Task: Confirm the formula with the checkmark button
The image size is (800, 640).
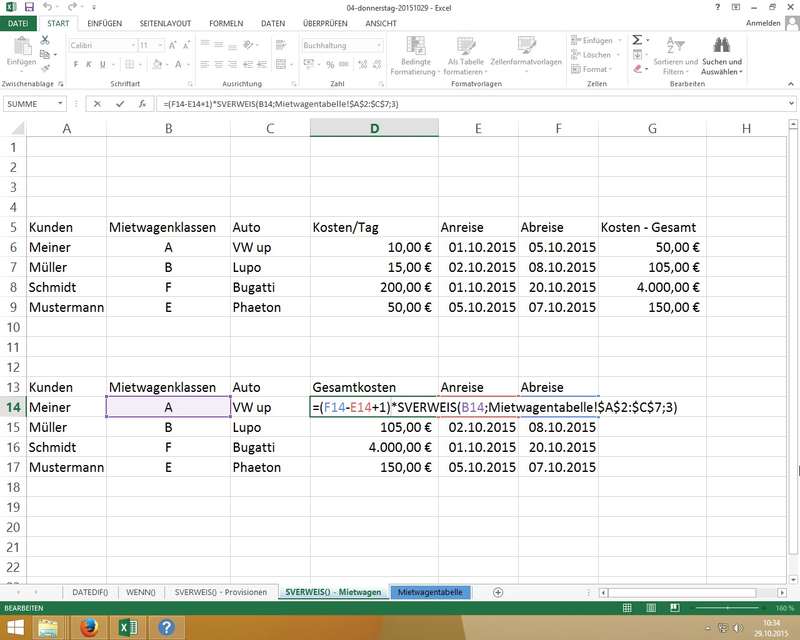Action: click(120, 103)
